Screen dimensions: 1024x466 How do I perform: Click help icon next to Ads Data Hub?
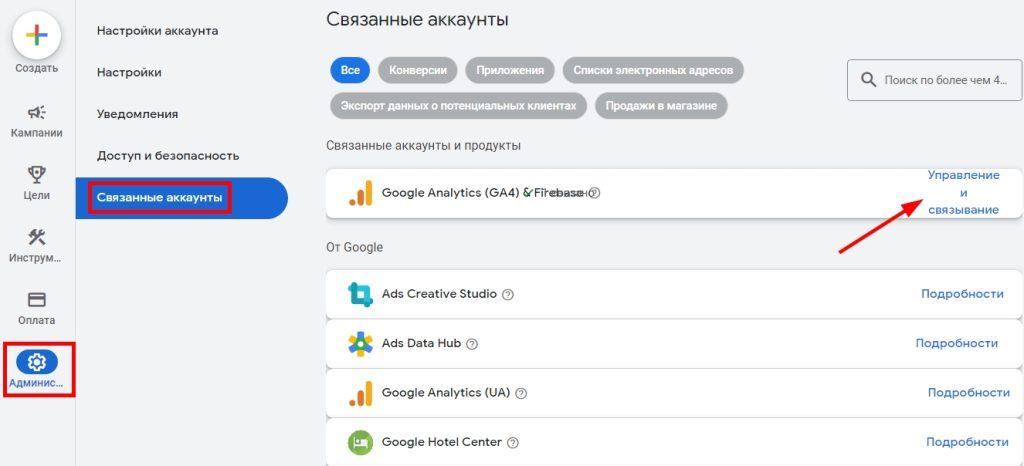(472, 344)
